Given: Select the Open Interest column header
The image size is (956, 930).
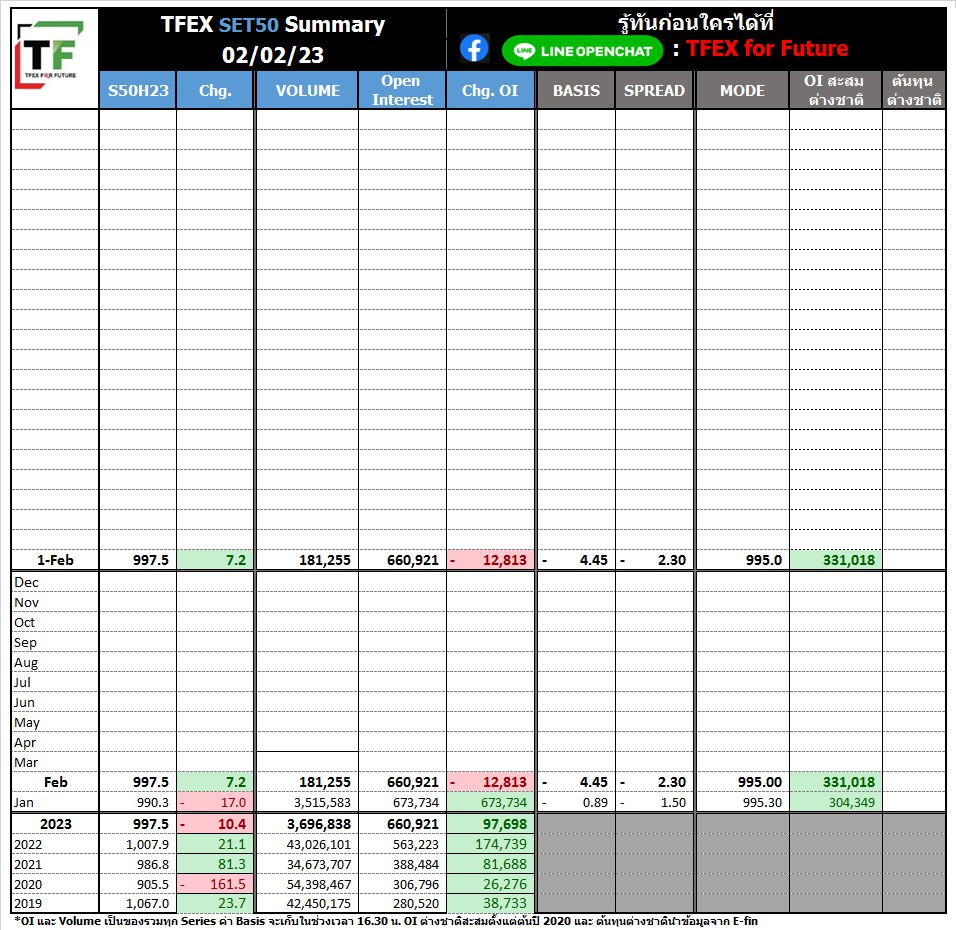Looking at the screenshot, I should (x=402, y=90).
